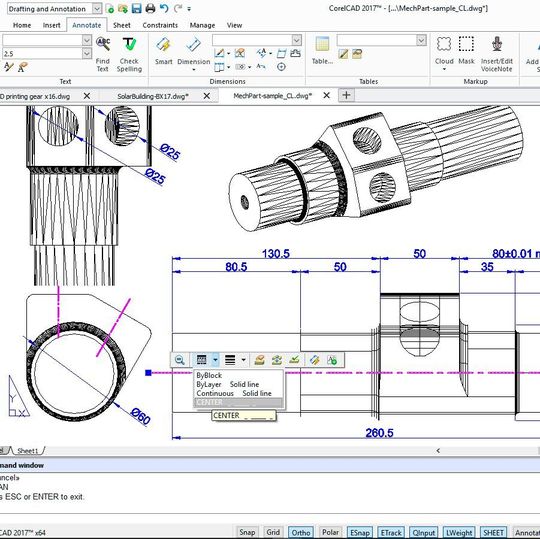Toggle QInput in status bar
The height and width of the screenshot is (539, 540).
(x=424, y=532)
